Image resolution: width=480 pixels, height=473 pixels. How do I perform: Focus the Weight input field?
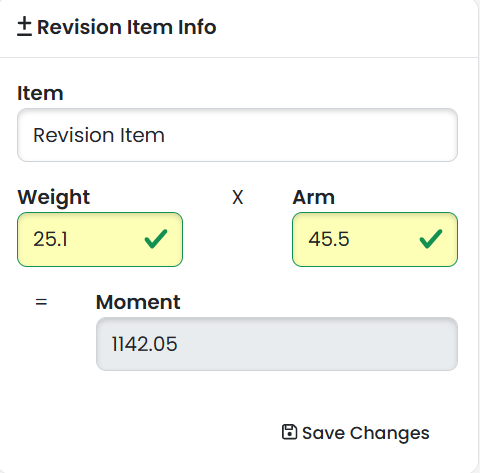point(100,239)
